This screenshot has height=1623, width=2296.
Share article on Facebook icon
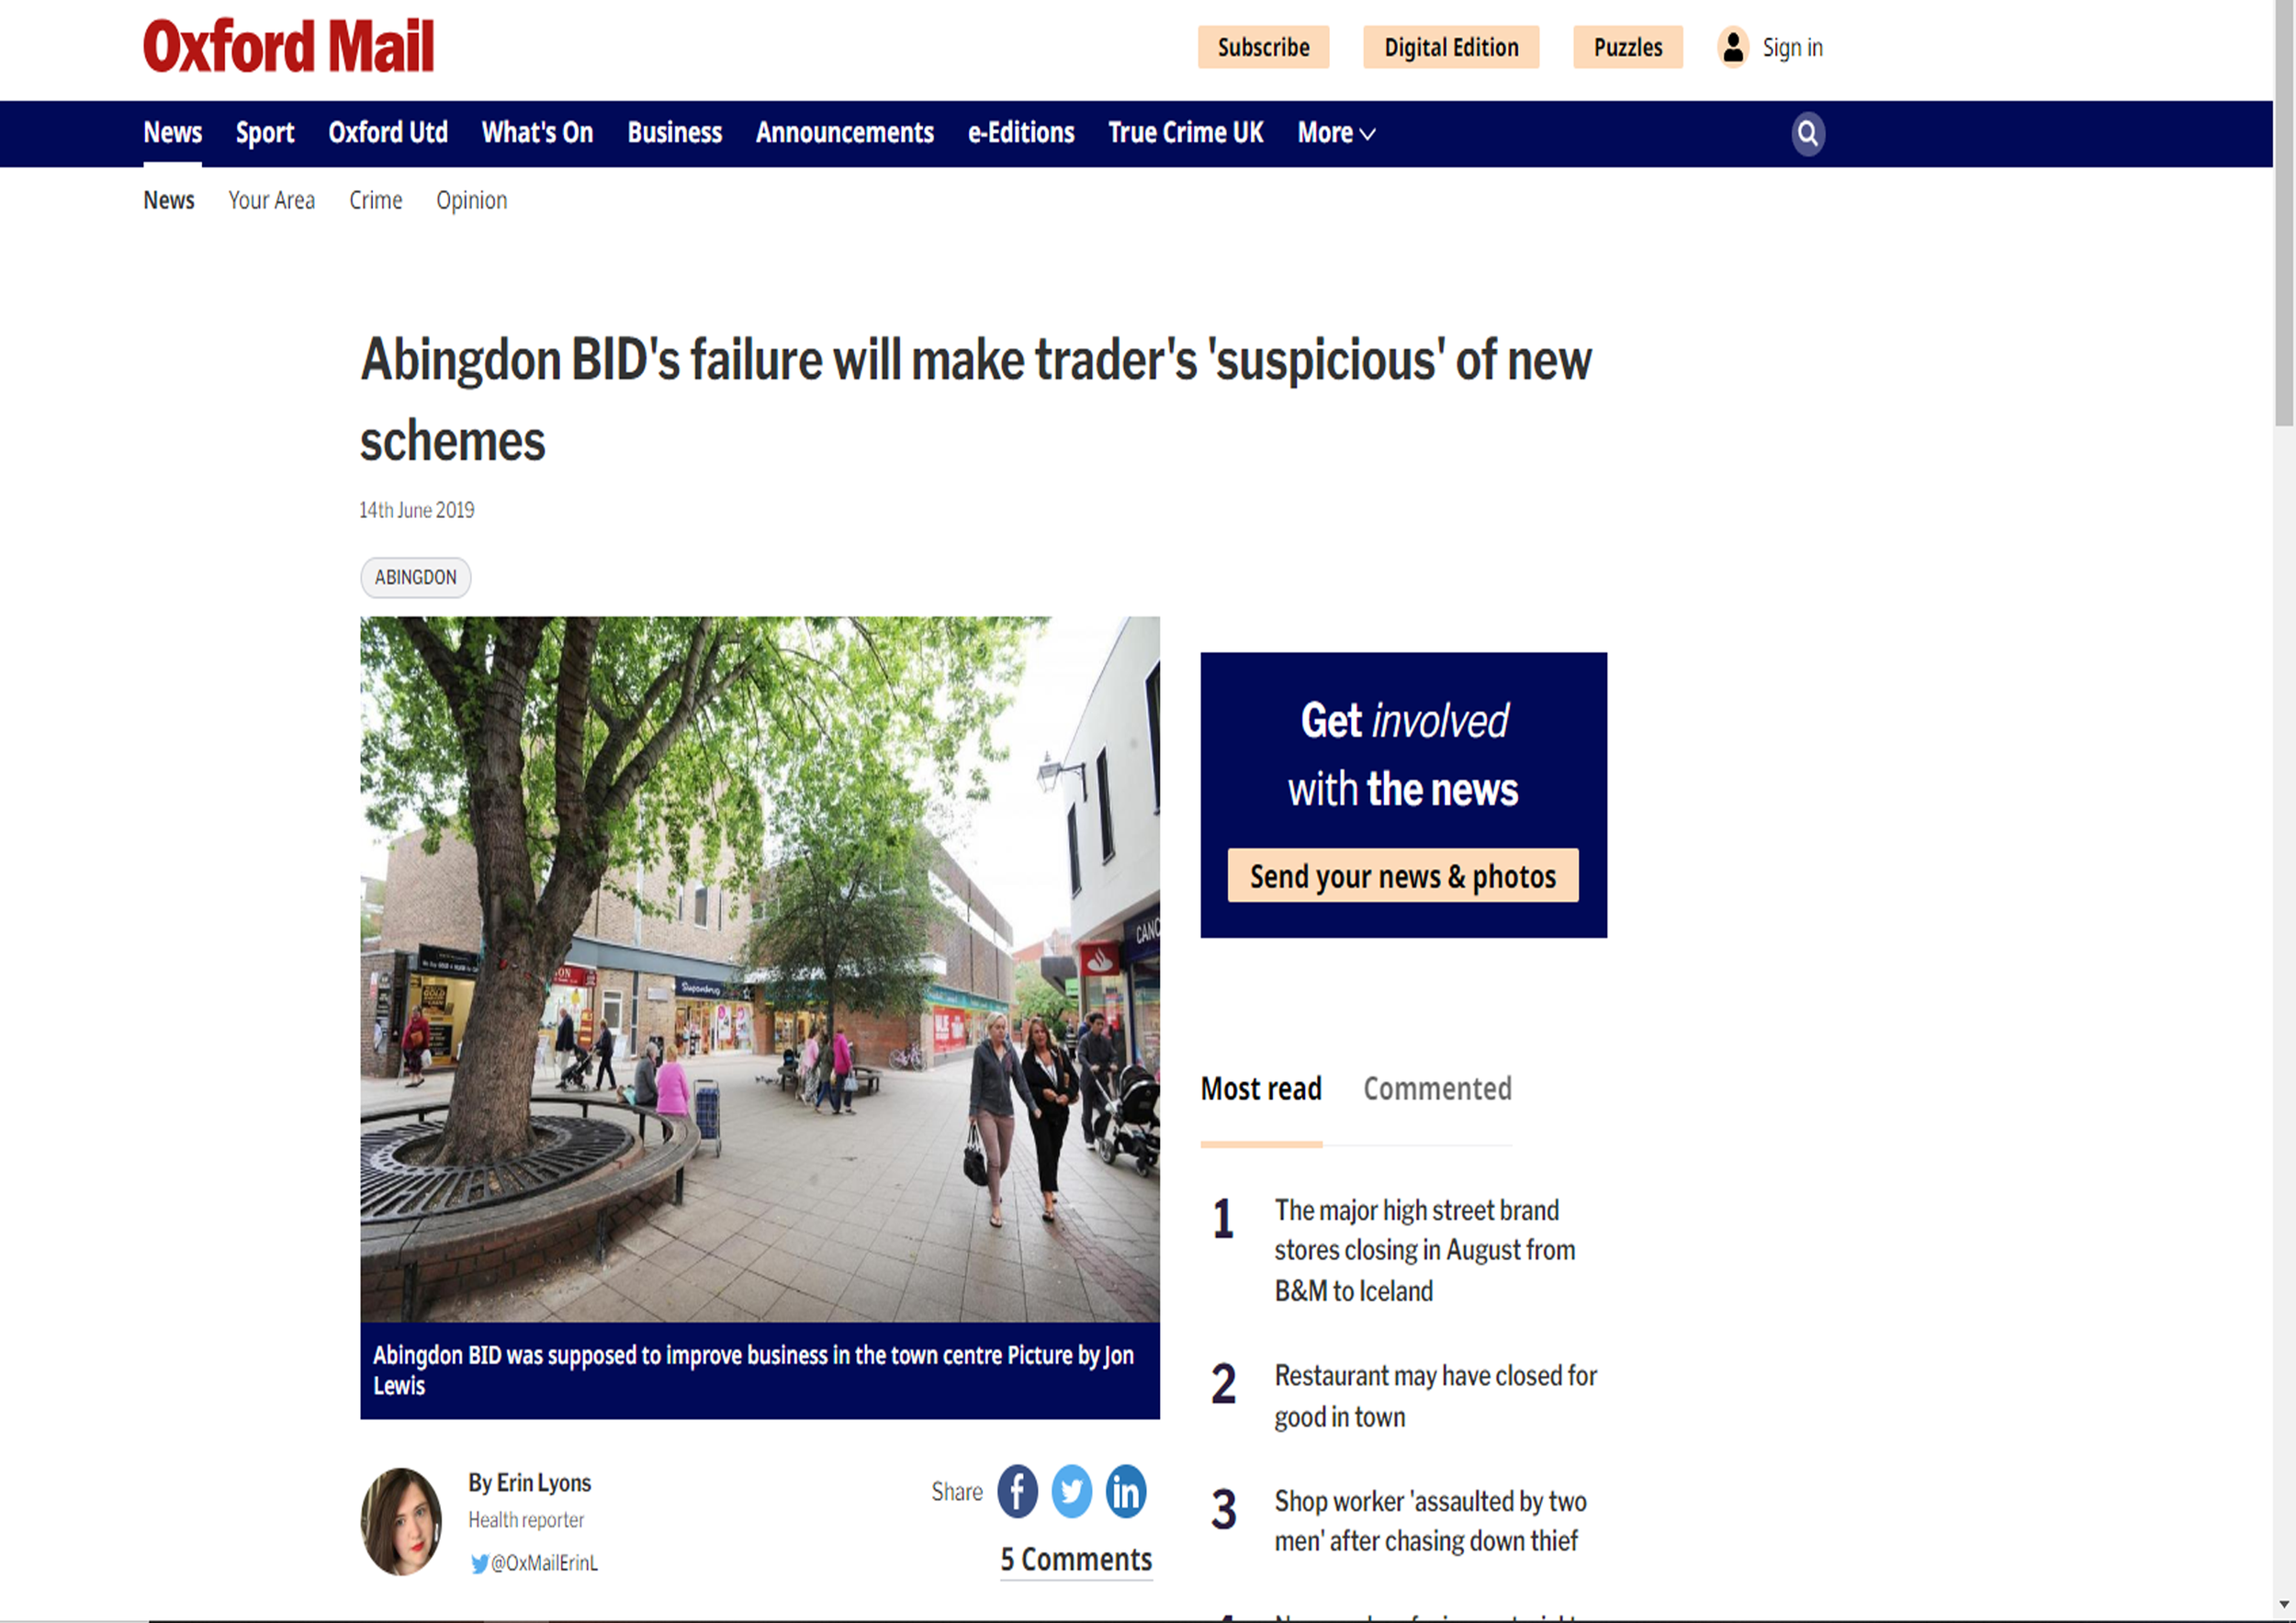(1017, 1491)
